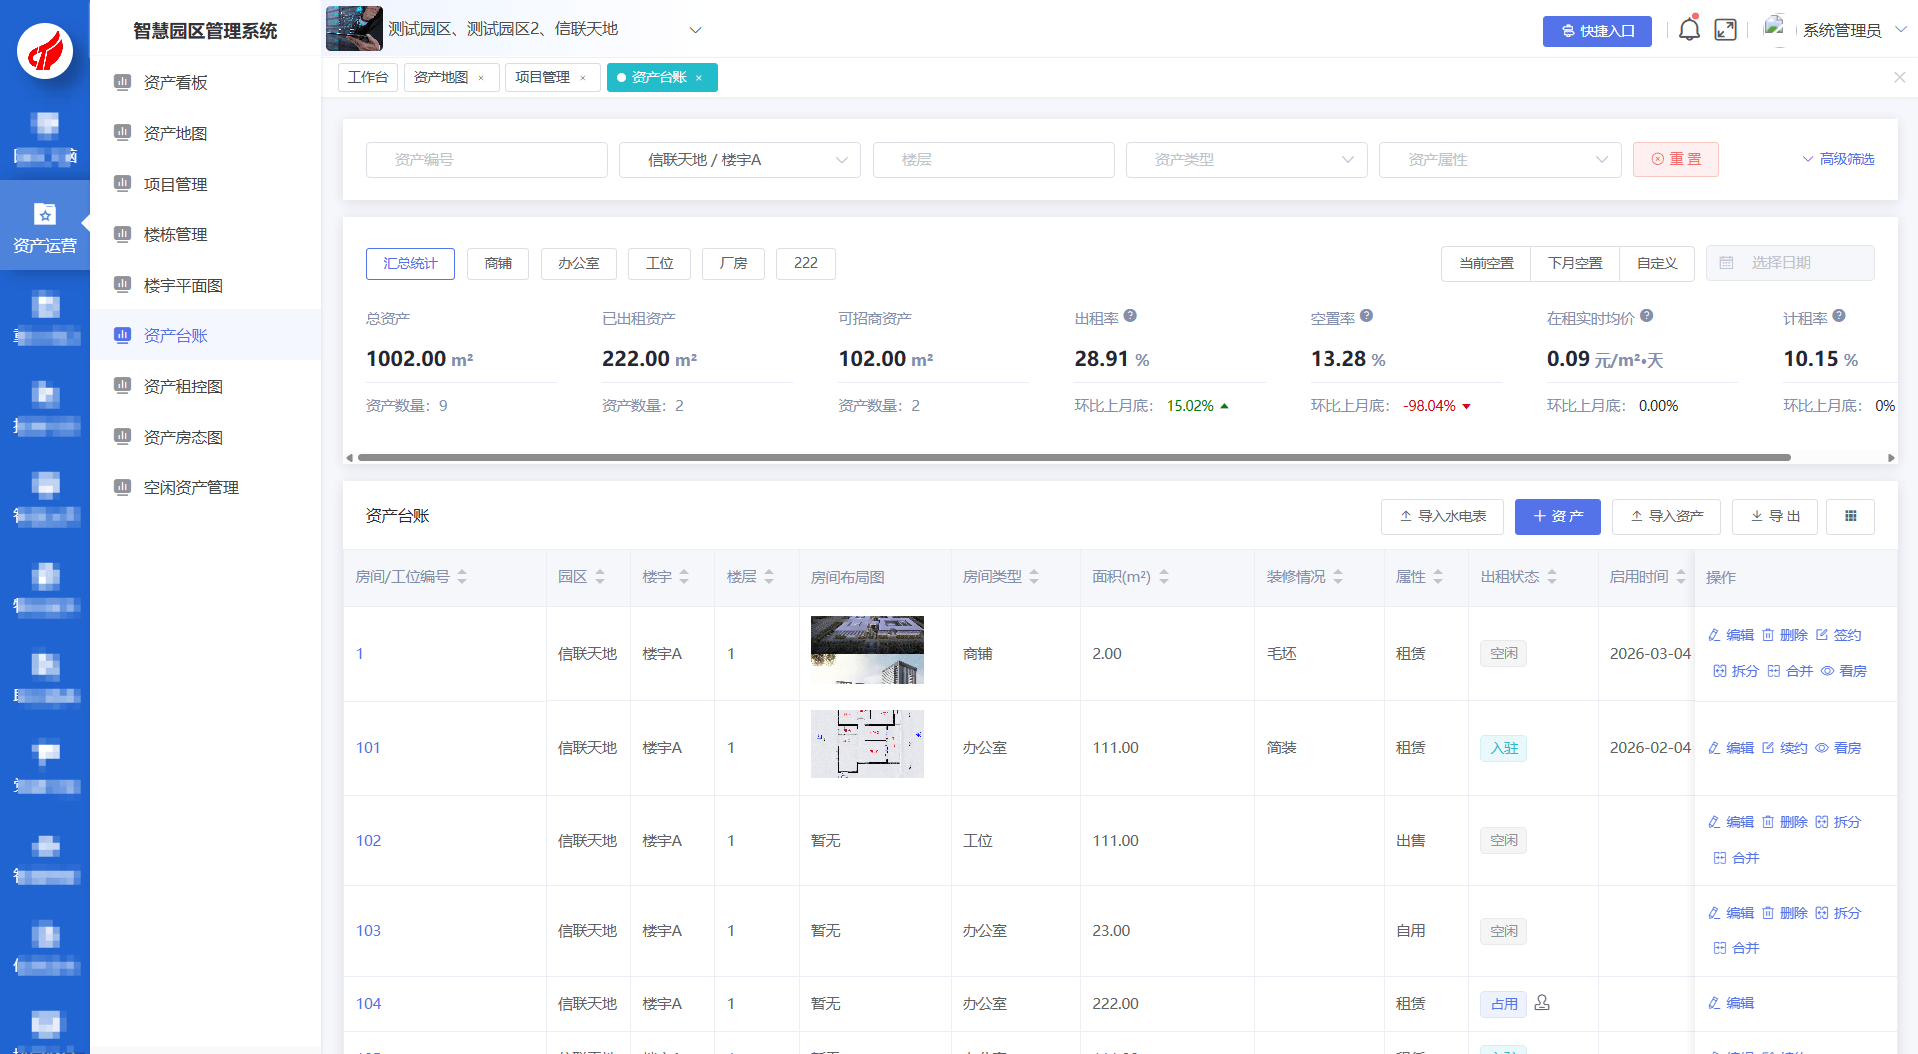The image size is (1918, 1054).
Task: Select the 汇总统计 filter option
Action: coord(410,264)
